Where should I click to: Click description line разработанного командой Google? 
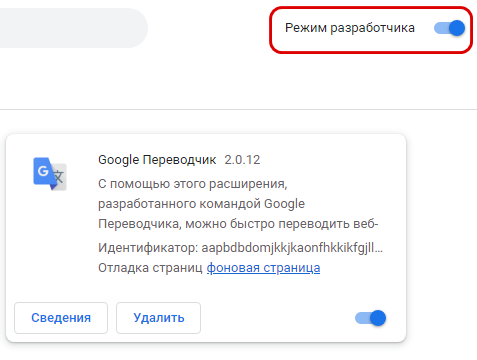coord(201,204)
